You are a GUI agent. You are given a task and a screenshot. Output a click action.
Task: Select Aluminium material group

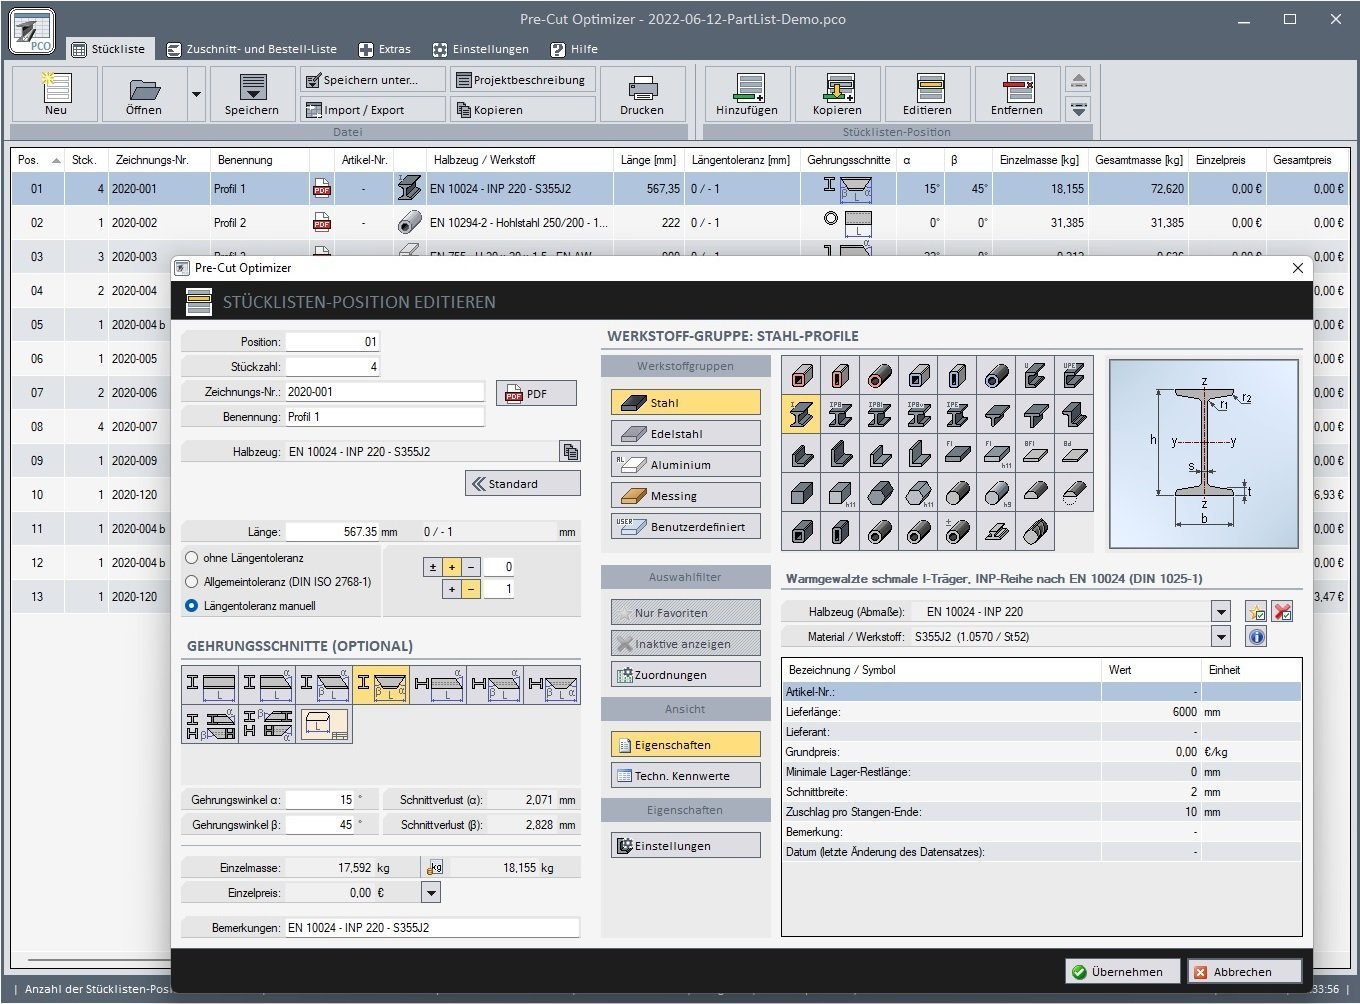point(686,465)
